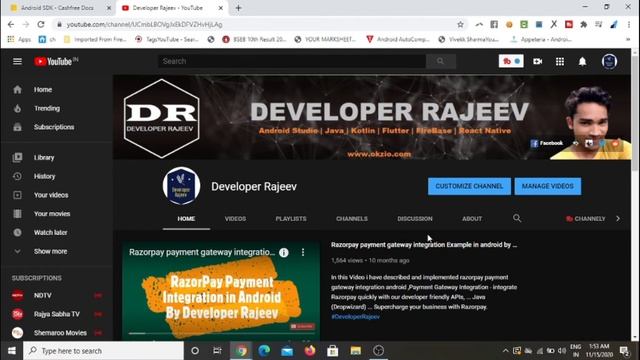Open the account avatar menu
640x360 pixels.
point(609,62)
